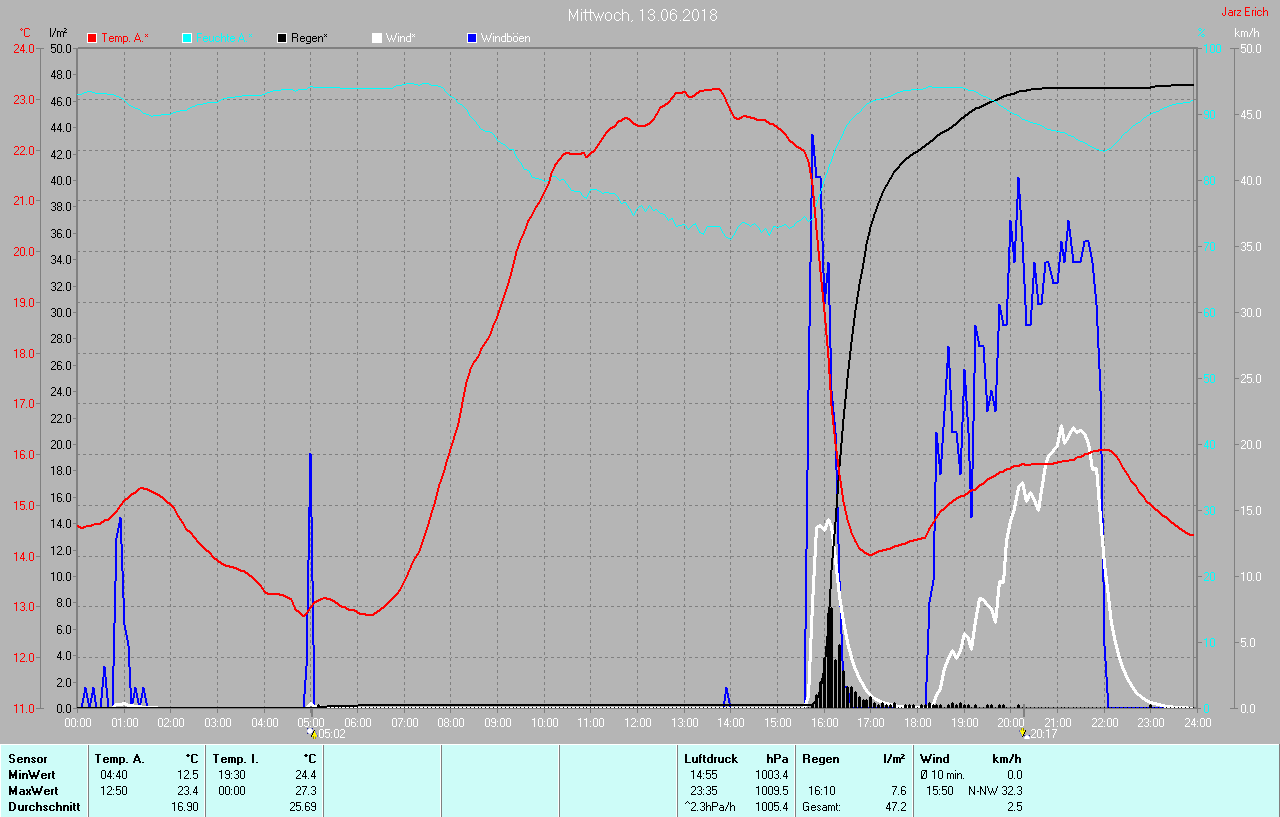Click the wind maximum time '15:50'
The height and width of the screenshot is (817, 1280).
pyautogui.click(x=941, y=791)
